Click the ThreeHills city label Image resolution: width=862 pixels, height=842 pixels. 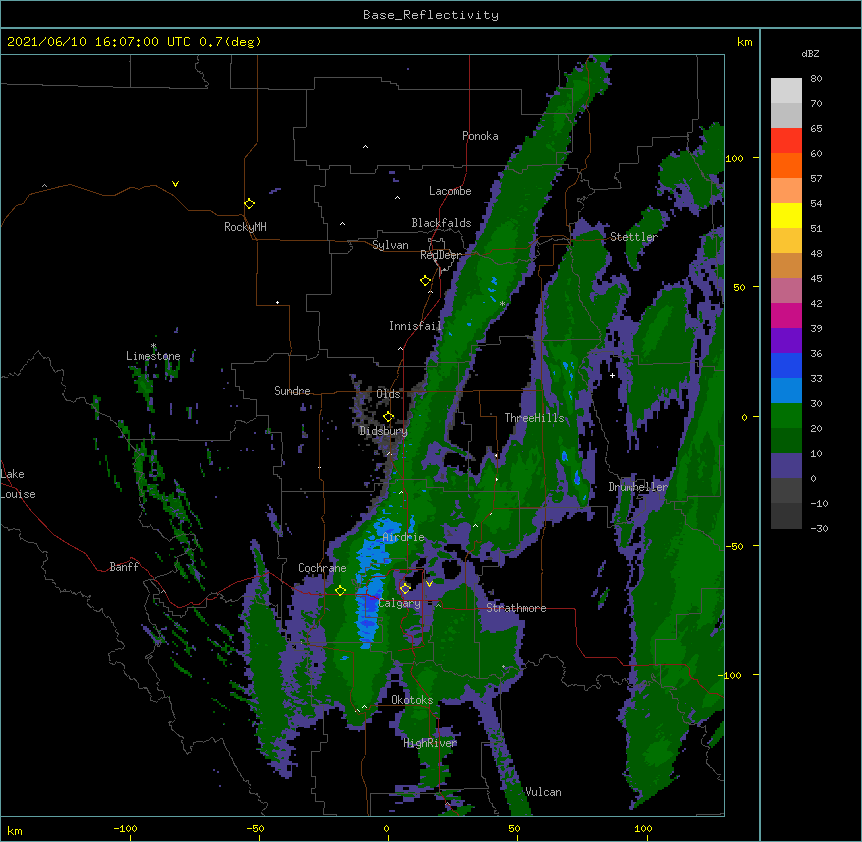535,418
